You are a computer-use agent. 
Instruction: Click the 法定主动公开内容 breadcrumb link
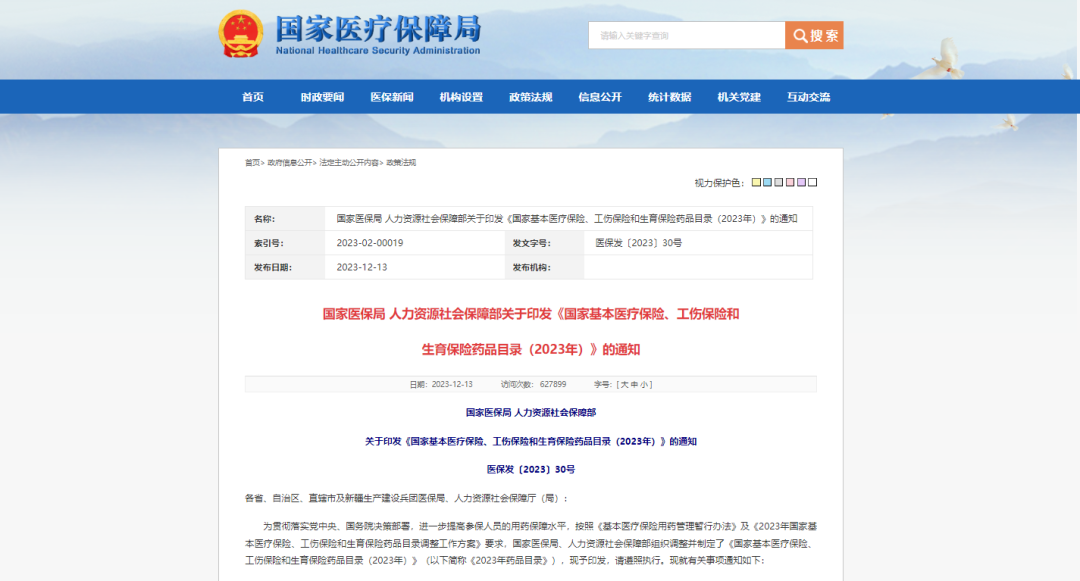point(349,162)
